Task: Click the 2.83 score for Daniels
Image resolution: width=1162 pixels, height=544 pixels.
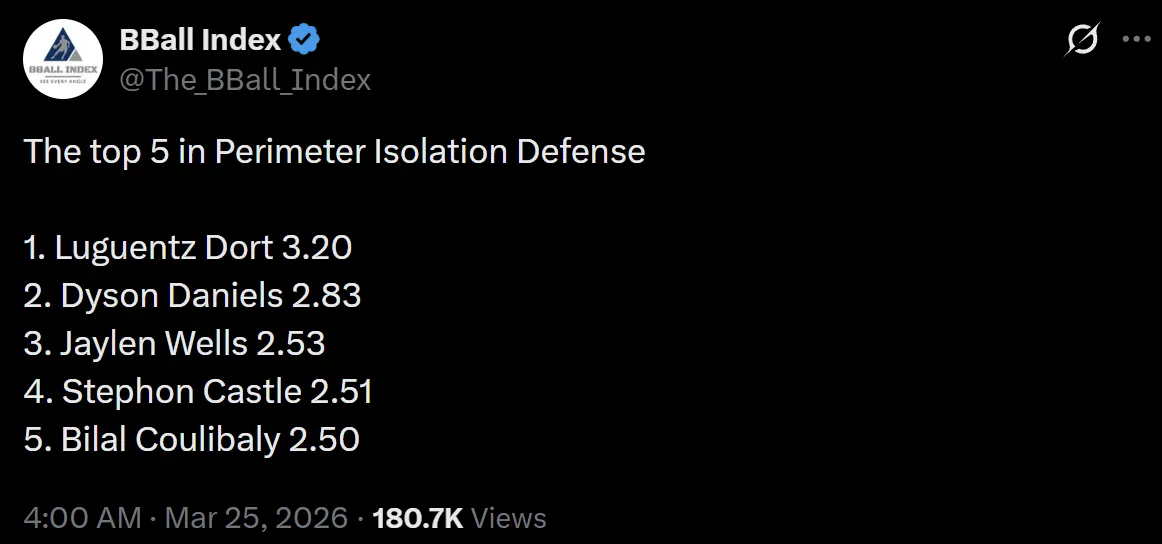Action: [x=327, y=295]
